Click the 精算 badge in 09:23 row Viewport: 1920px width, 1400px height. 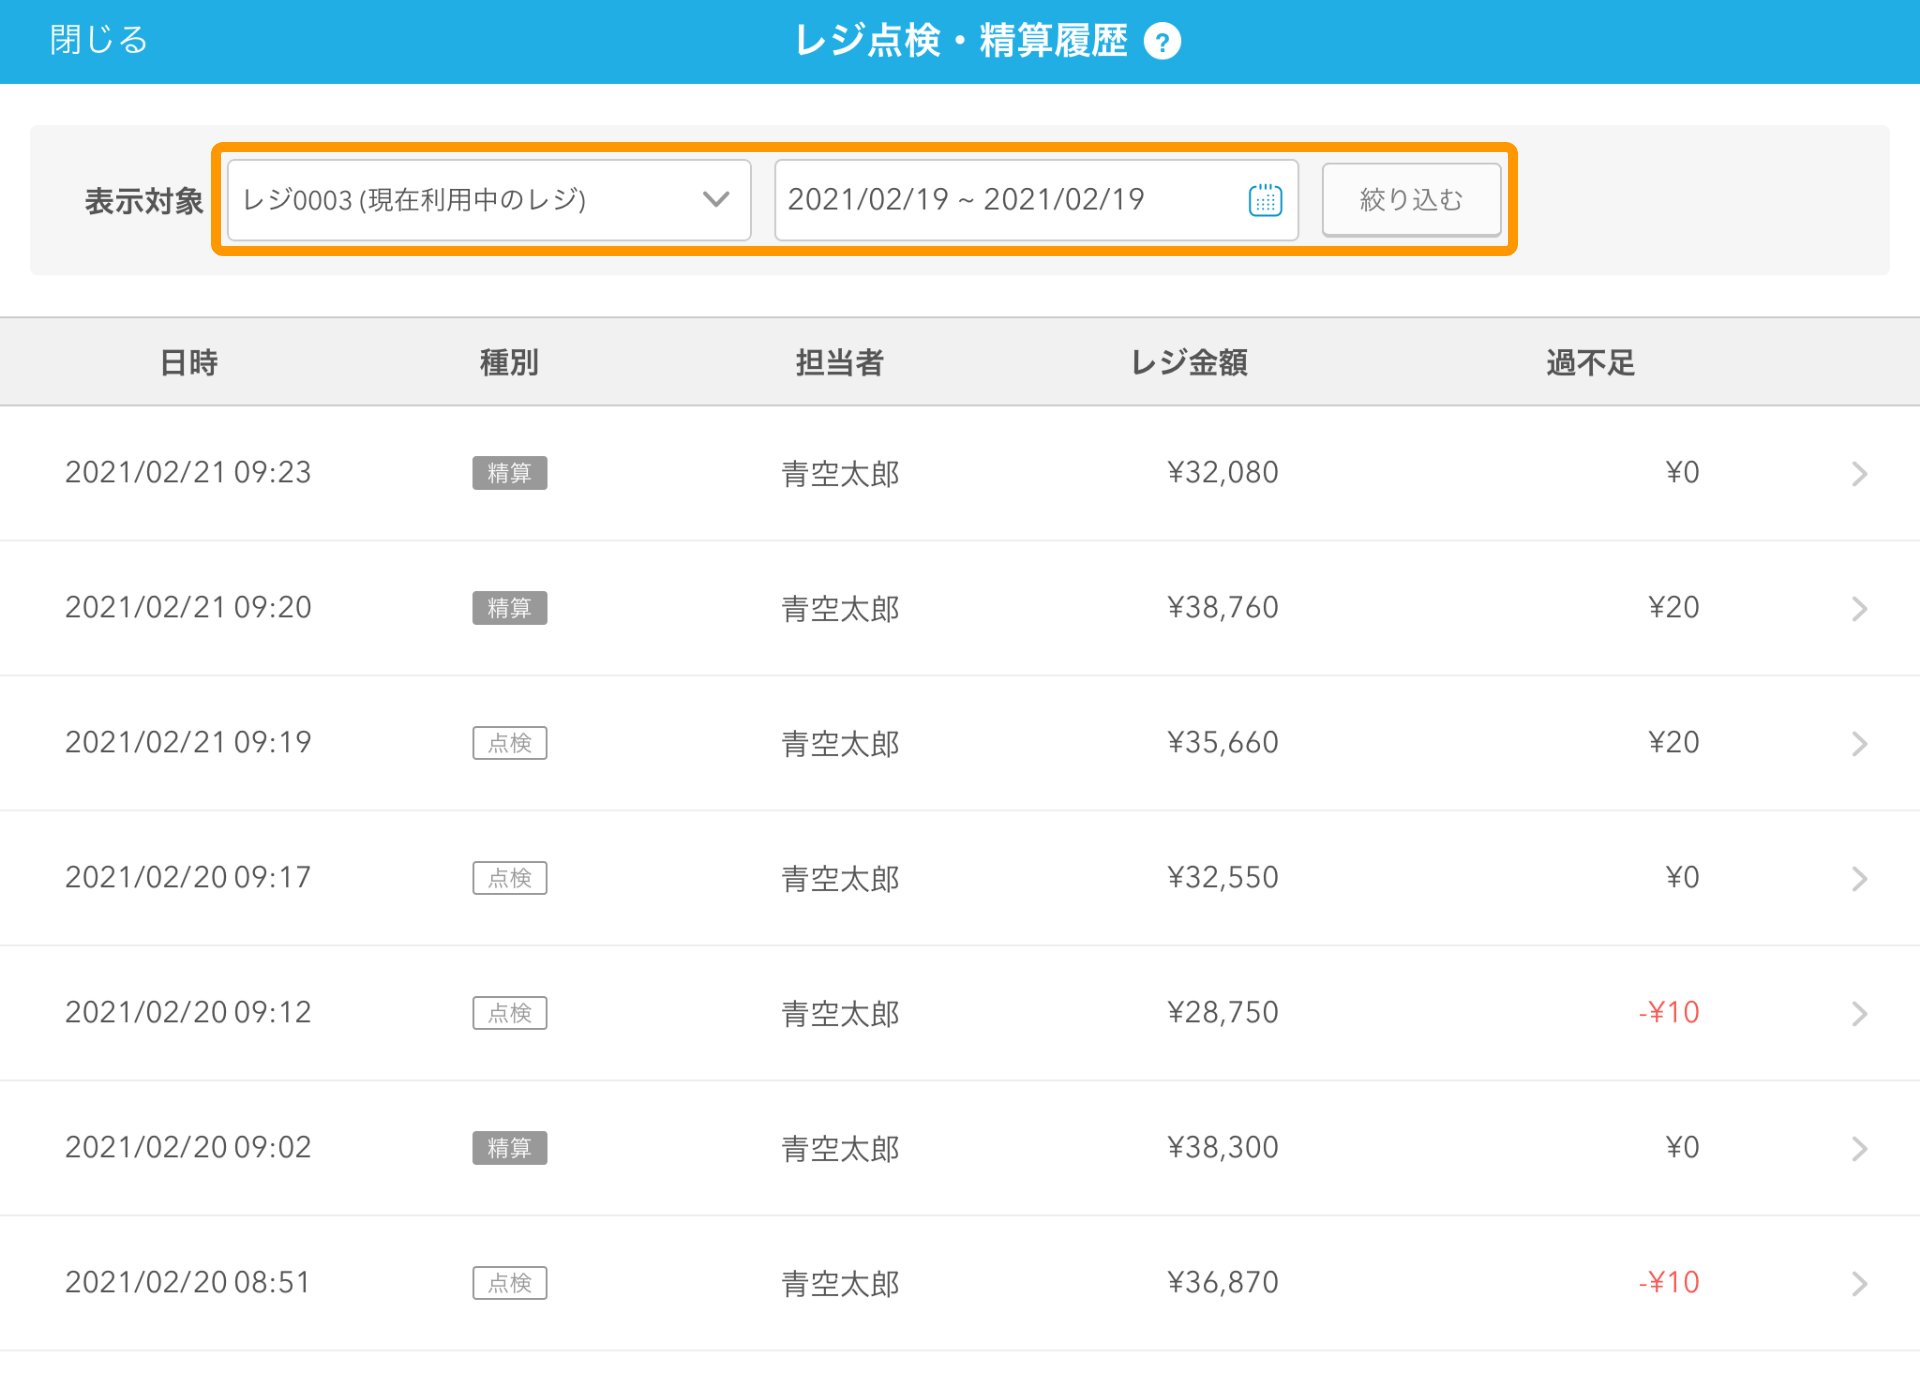(510, 473)
